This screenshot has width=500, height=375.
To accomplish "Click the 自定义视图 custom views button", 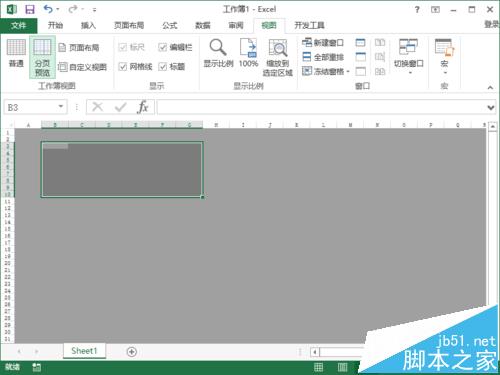I will pos(82,67).
